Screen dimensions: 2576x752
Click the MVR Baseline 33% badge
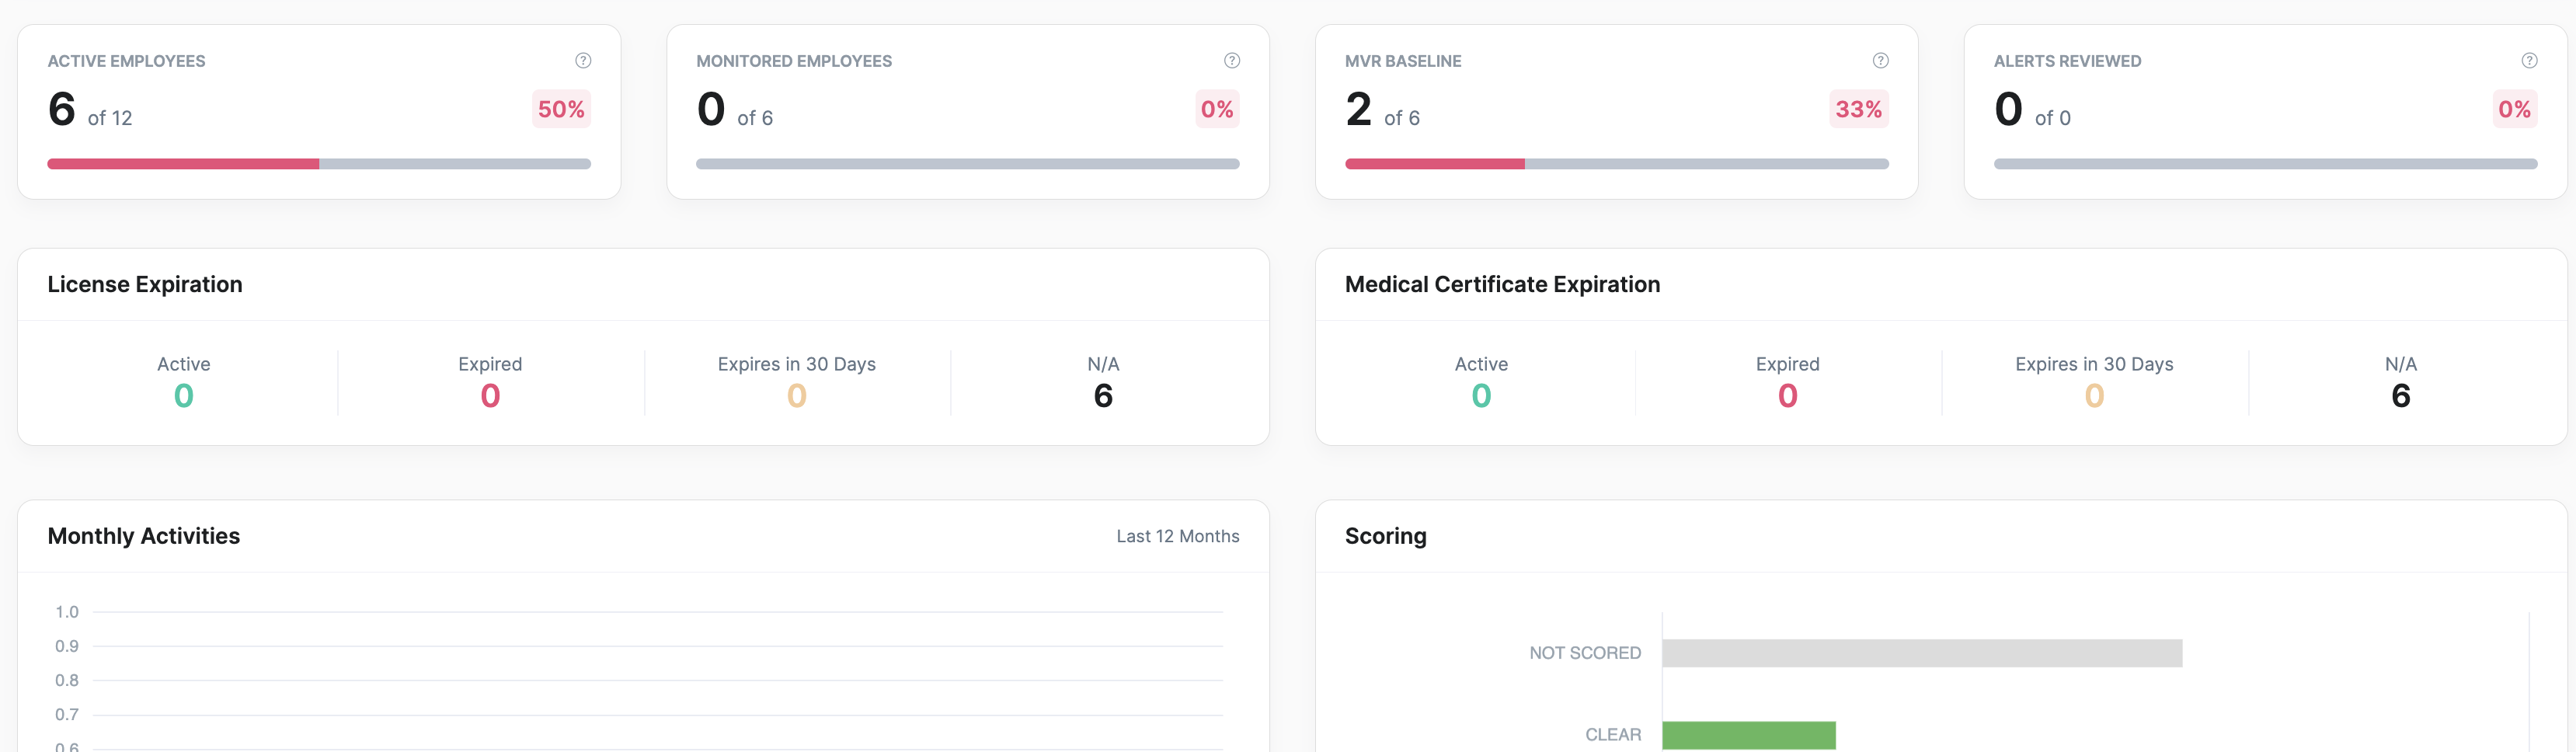click(x=1859, y=109)
